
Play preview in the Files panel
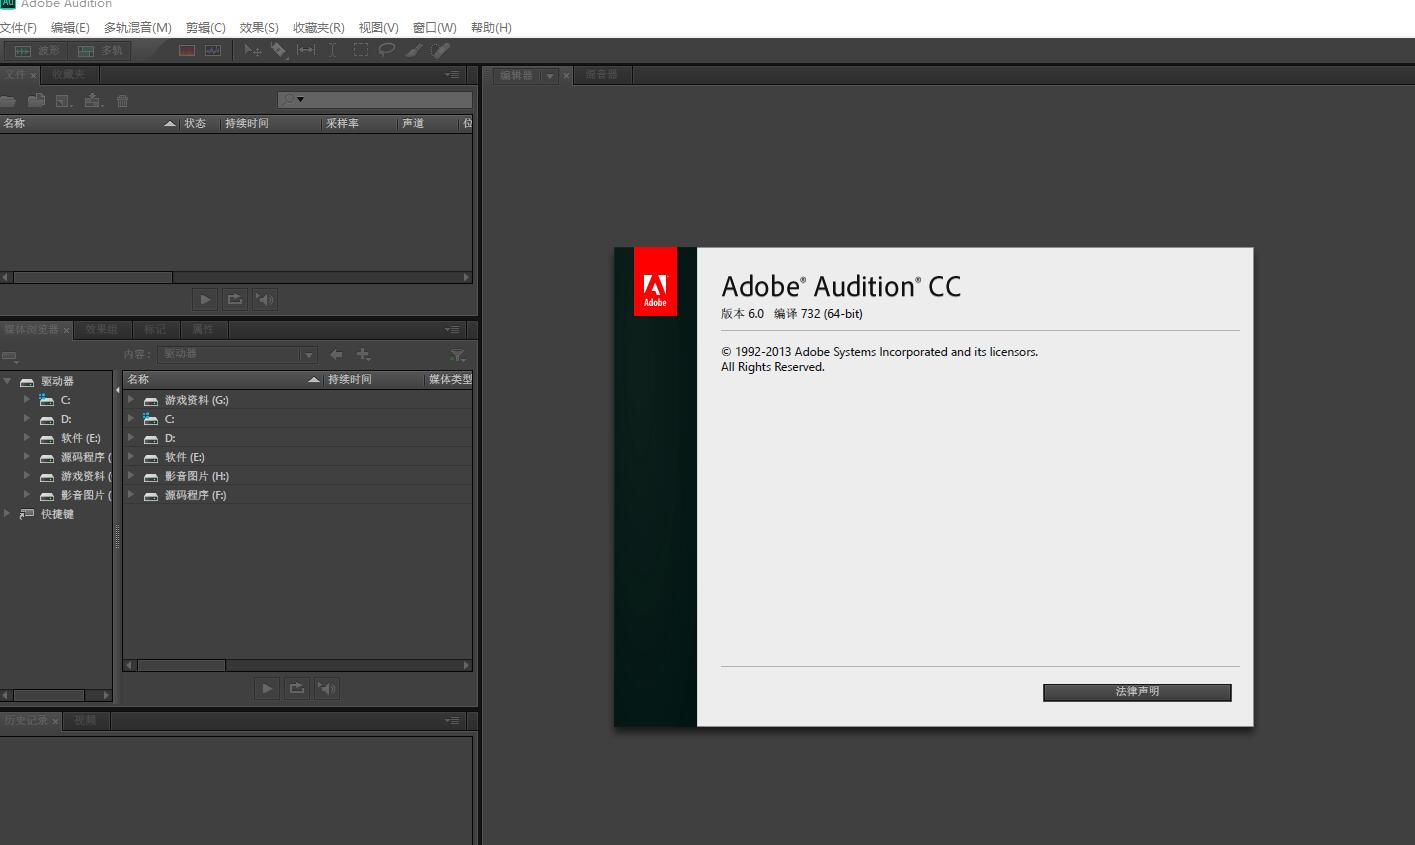pos(205,299)
